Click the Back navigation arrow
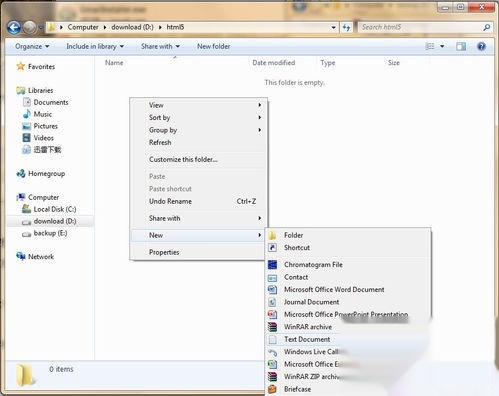 pos(14,27)
